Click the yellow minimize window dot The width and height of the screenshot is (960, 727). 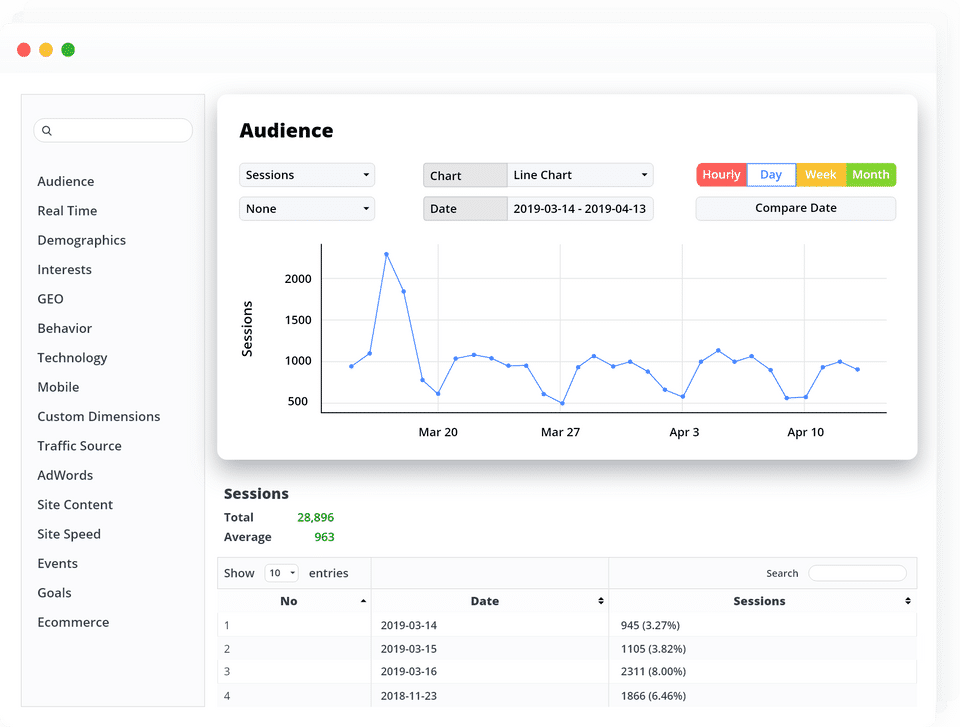(x=46, y=50)
